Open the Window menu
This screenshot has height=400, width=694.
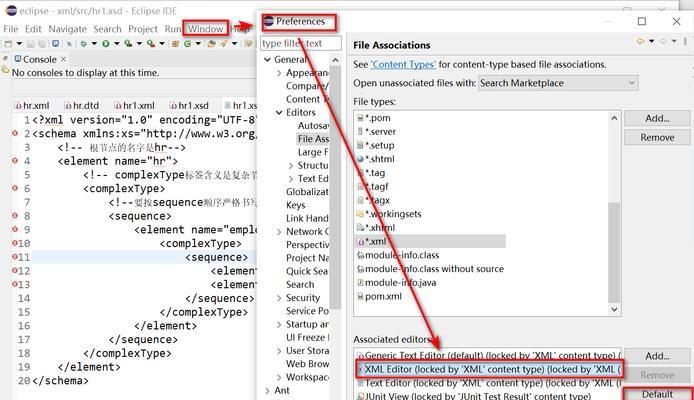[206, 29]
